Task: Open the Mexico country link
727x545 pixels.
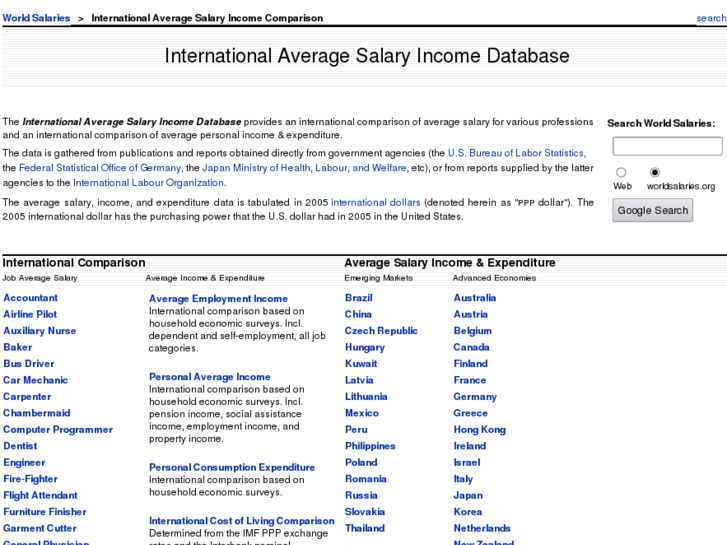Action: [x=362, y=413]
